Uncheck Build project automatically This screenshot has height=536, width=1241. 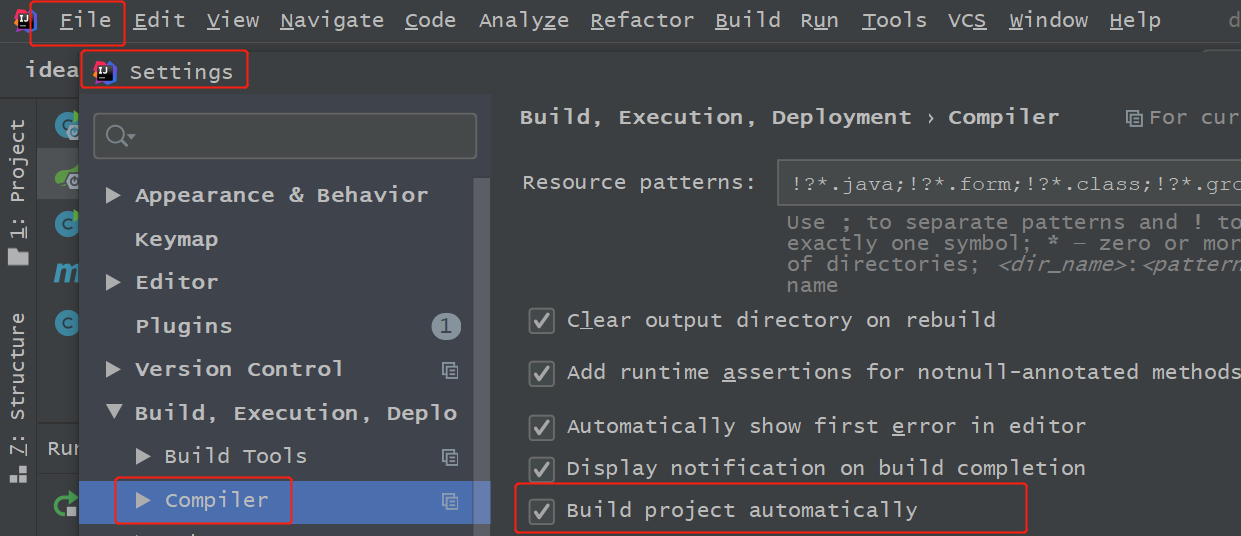tap(541, 511)
